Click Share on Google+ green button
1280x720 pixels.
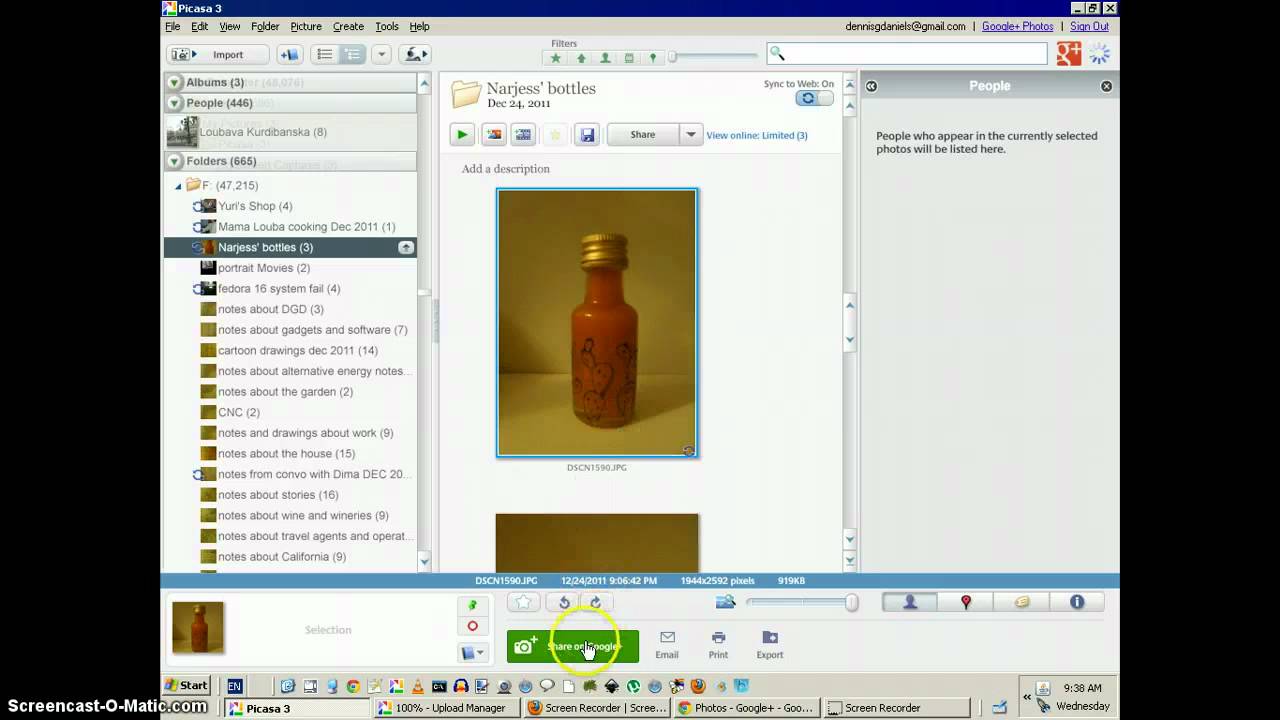point(572,646)
